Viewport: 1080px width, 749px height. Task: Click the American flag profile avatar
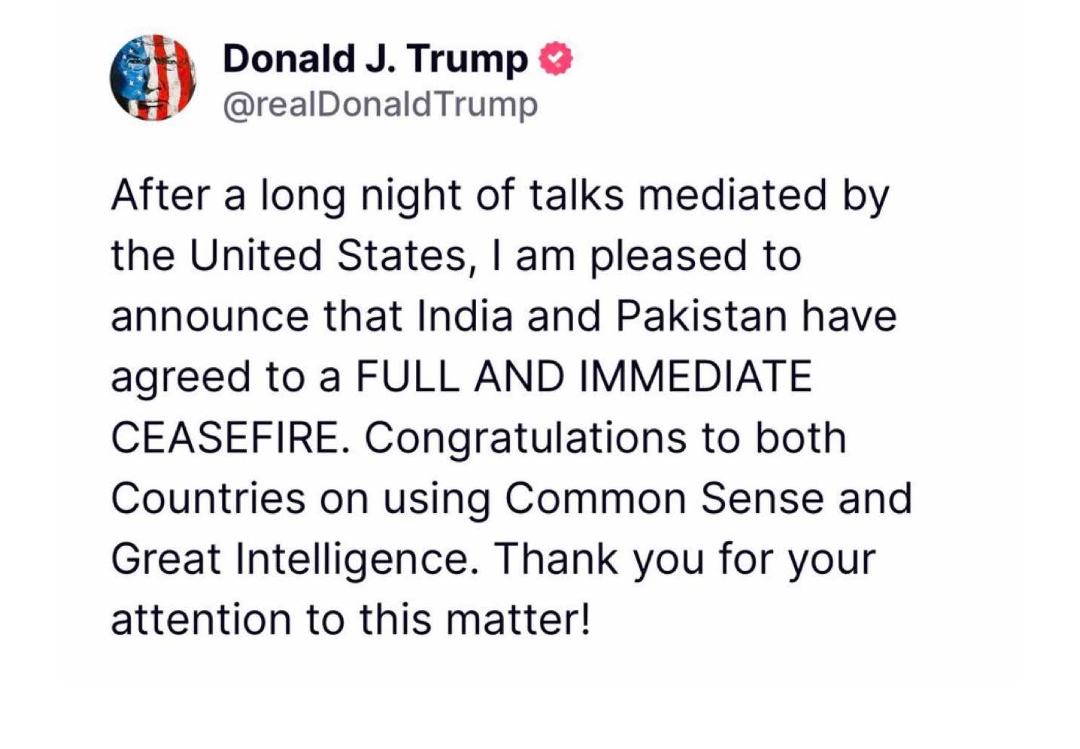pyautogui.click(x=152, y=77)
